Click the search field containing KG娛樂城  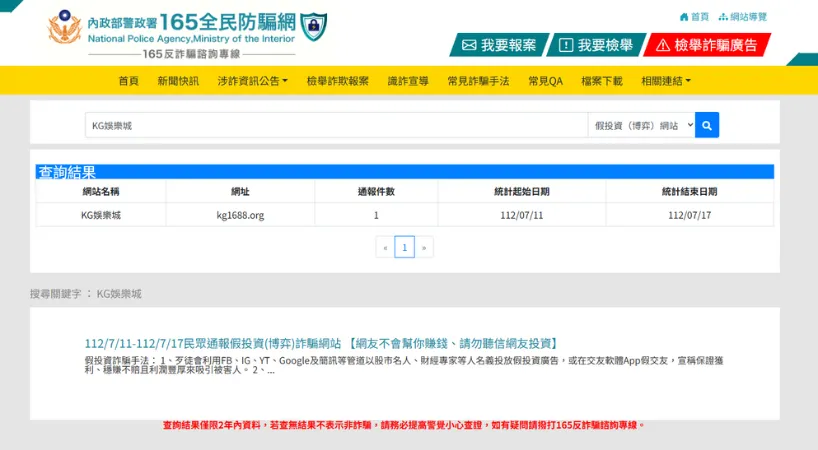pos(336,125)
